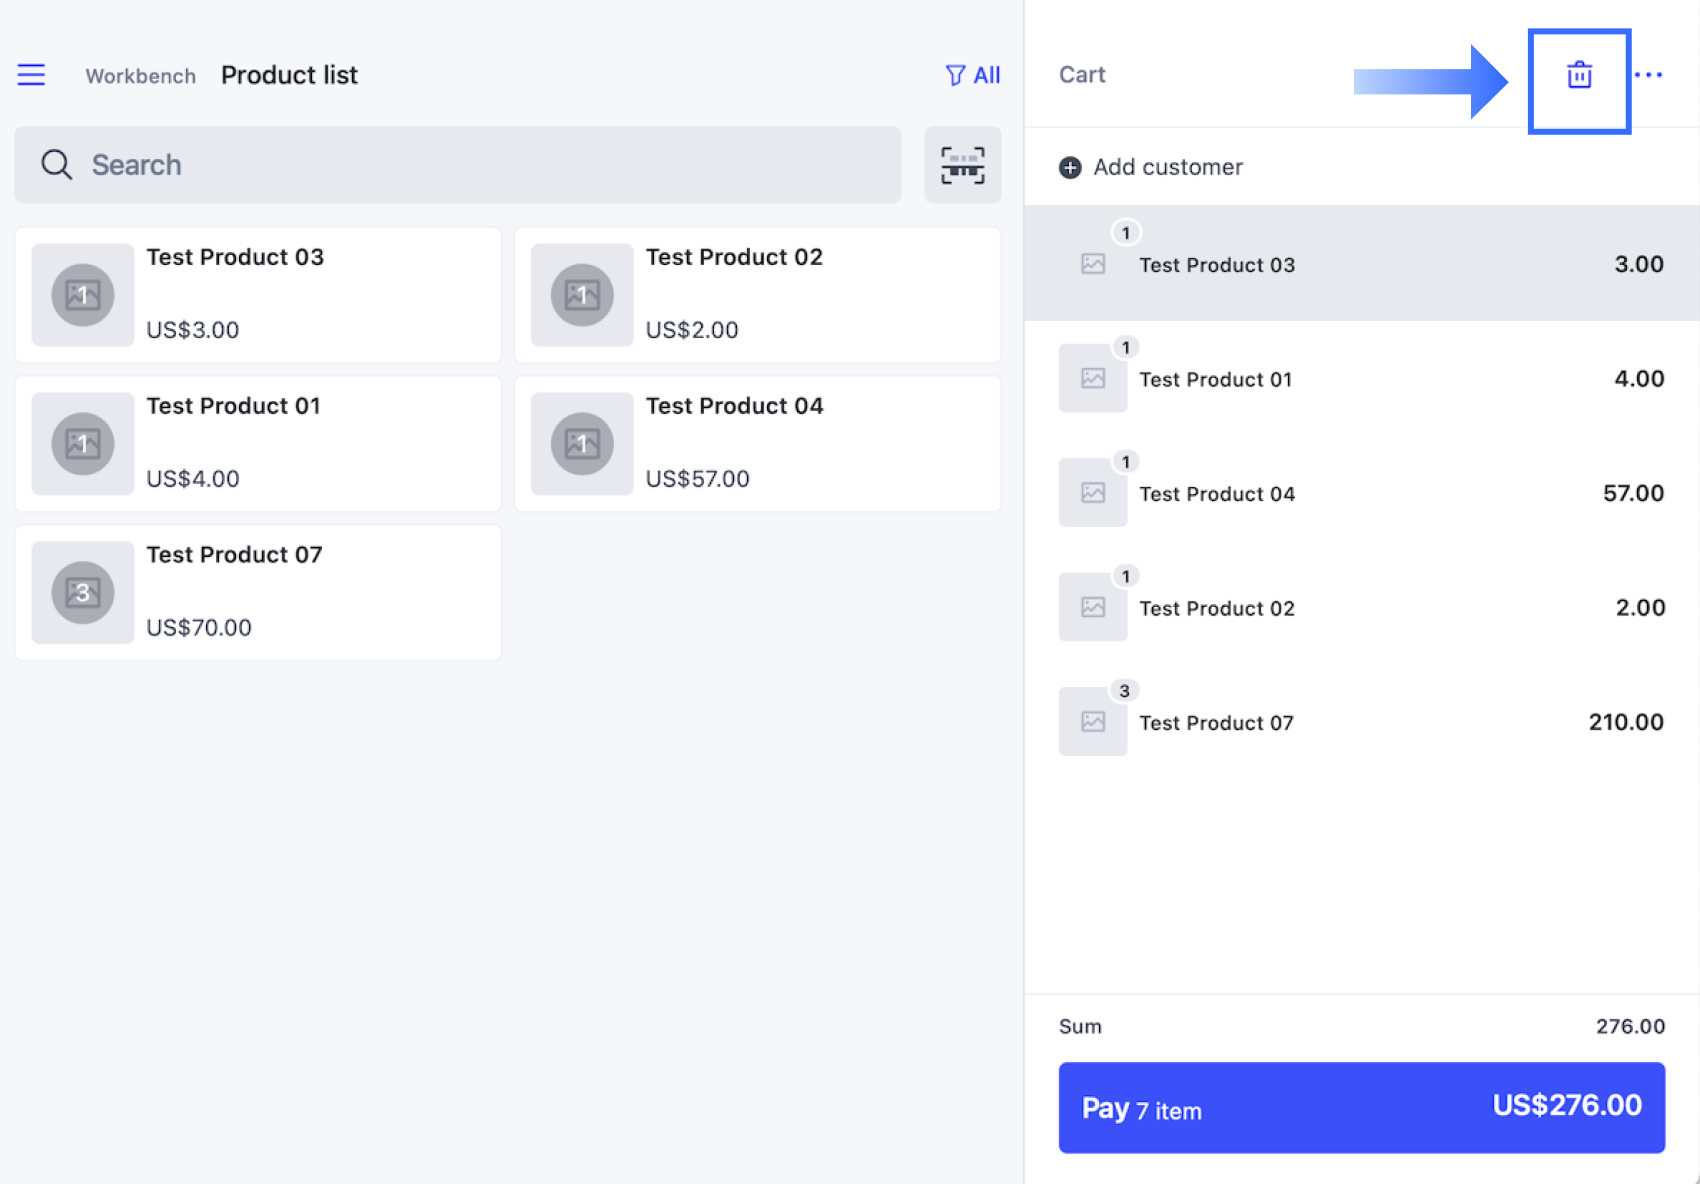Viewport: 1700px width, 1184px height.
Task: Click the barcode scanner icon
Action: pyautogui.click(x=962, y=165)
